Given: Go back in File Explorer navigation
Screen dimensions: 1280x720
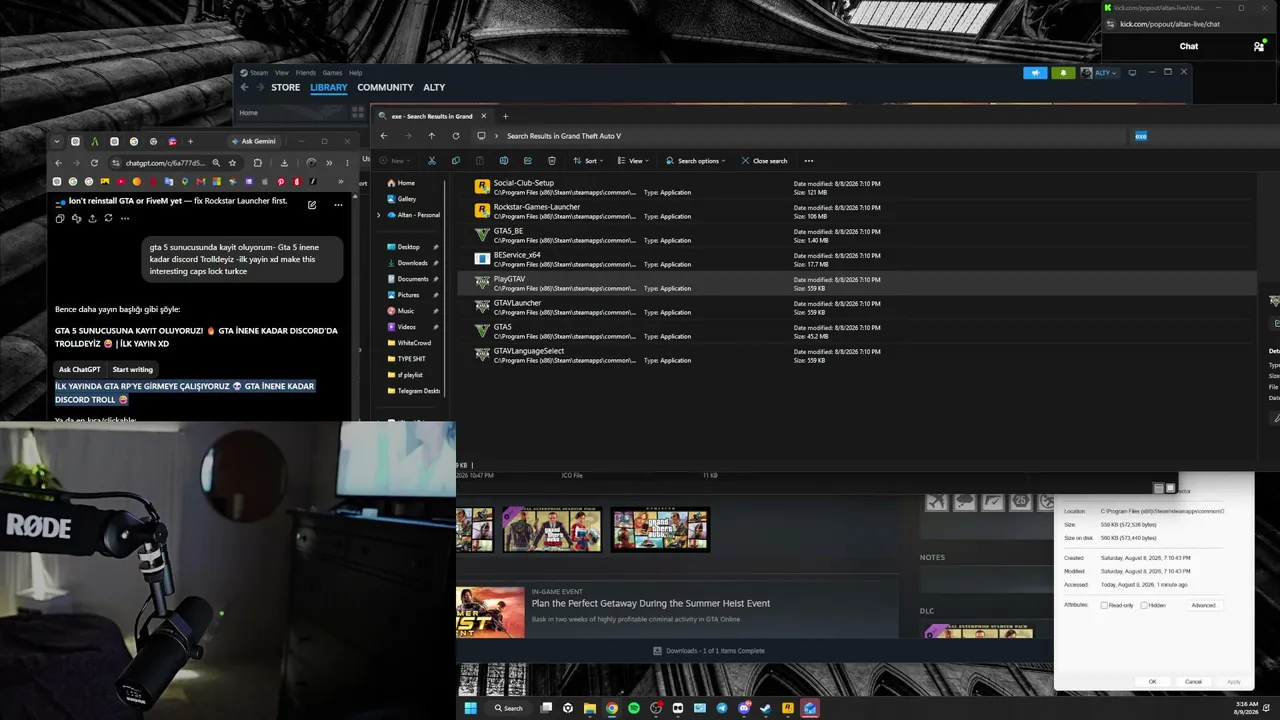Looking at the screenshot, I should click(384, 136).
